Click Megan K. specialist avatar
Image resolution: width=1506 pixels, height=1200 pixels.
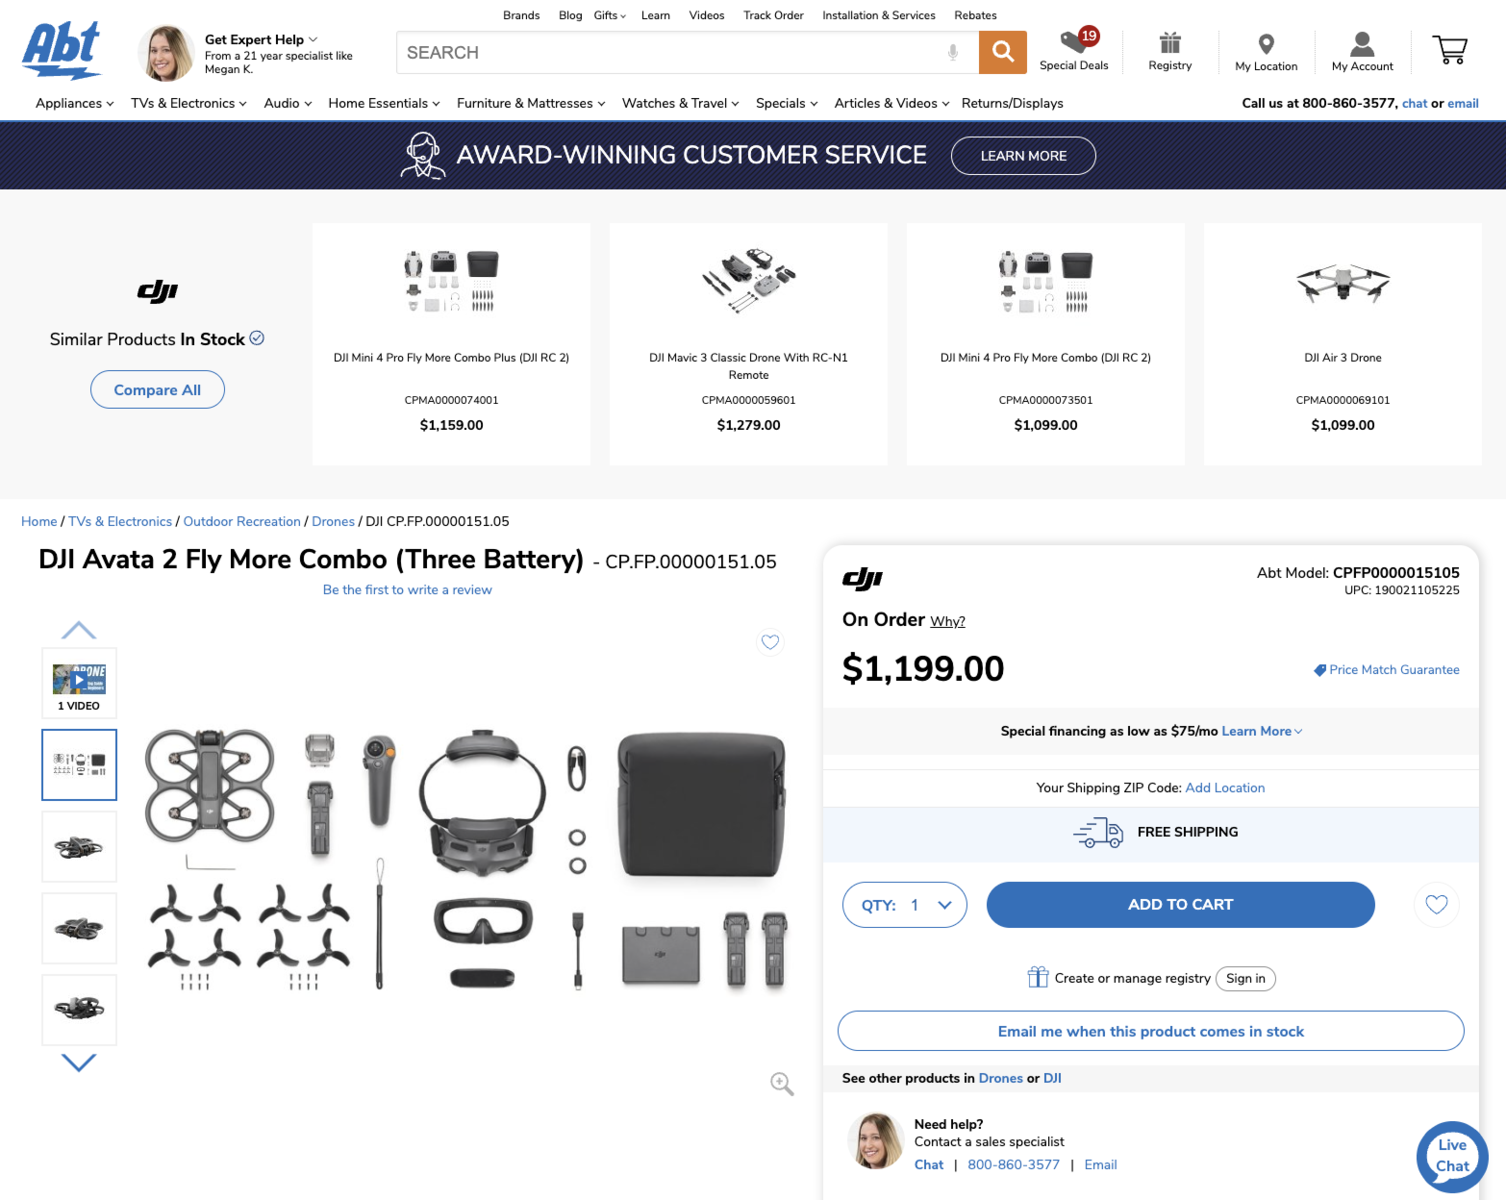click(165, 53)
